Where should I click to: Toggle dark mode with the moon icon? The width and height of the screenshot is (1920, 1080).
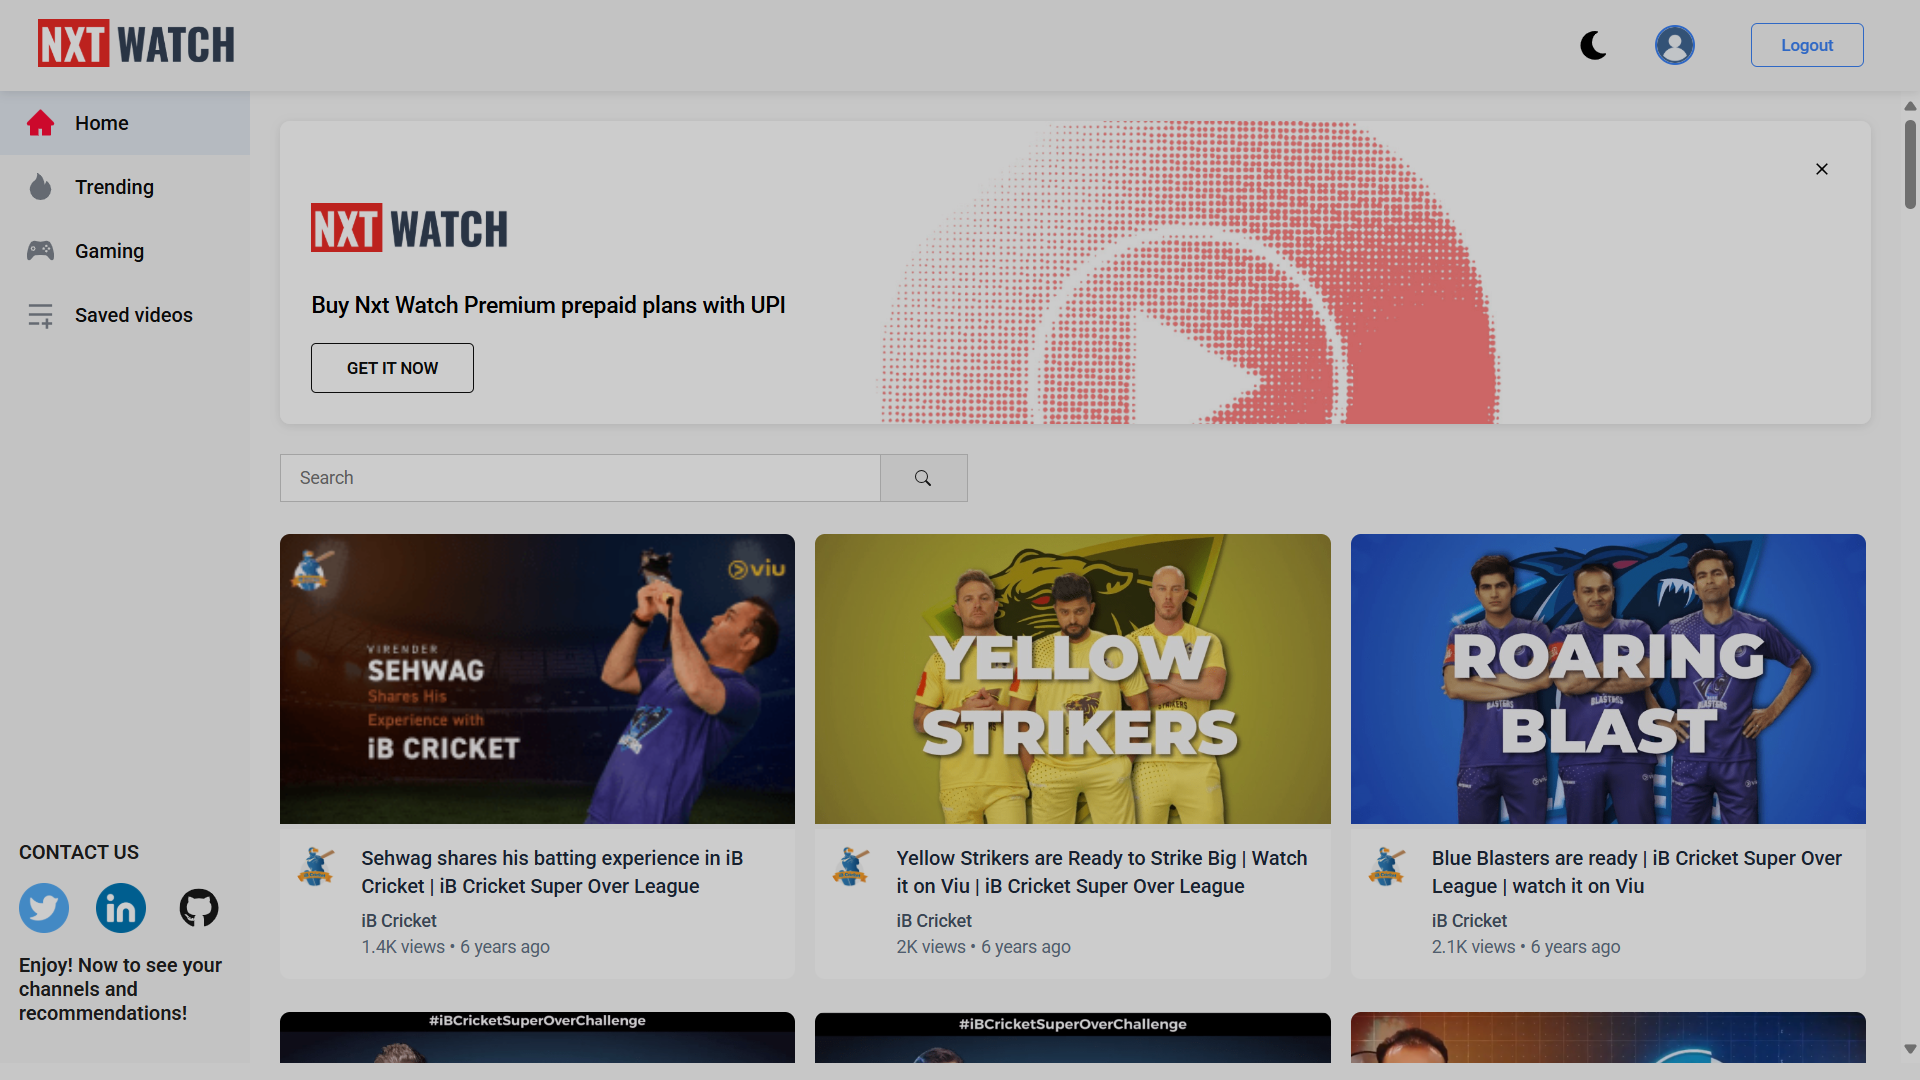(1593, 45)
